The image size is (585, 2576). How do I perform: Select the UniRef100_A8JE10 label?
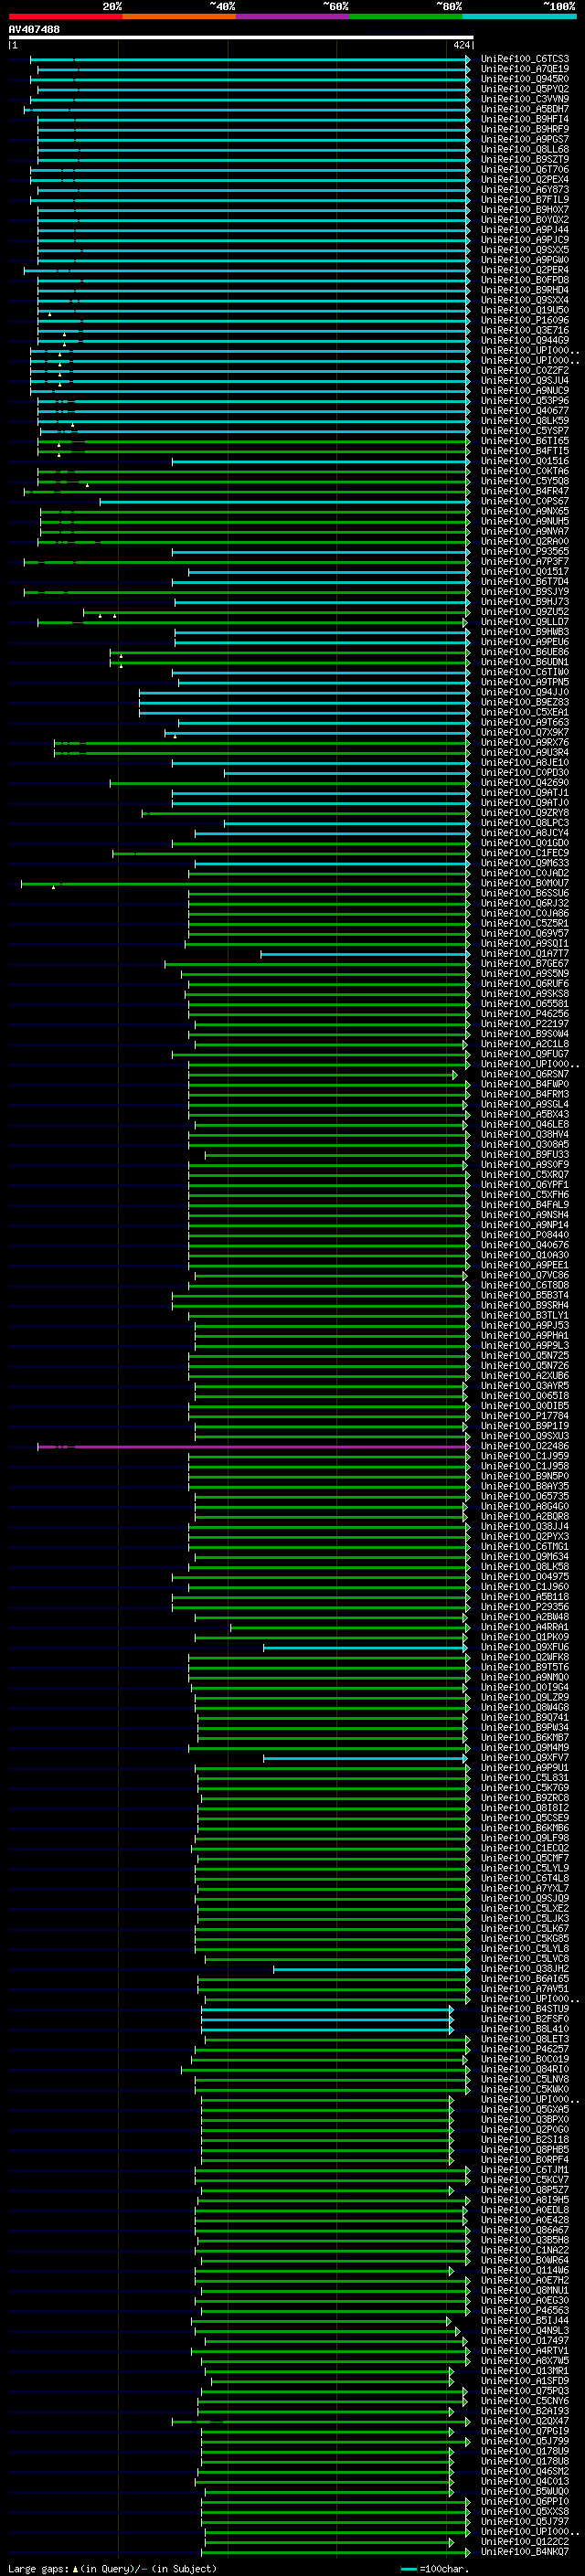(525, 762)
